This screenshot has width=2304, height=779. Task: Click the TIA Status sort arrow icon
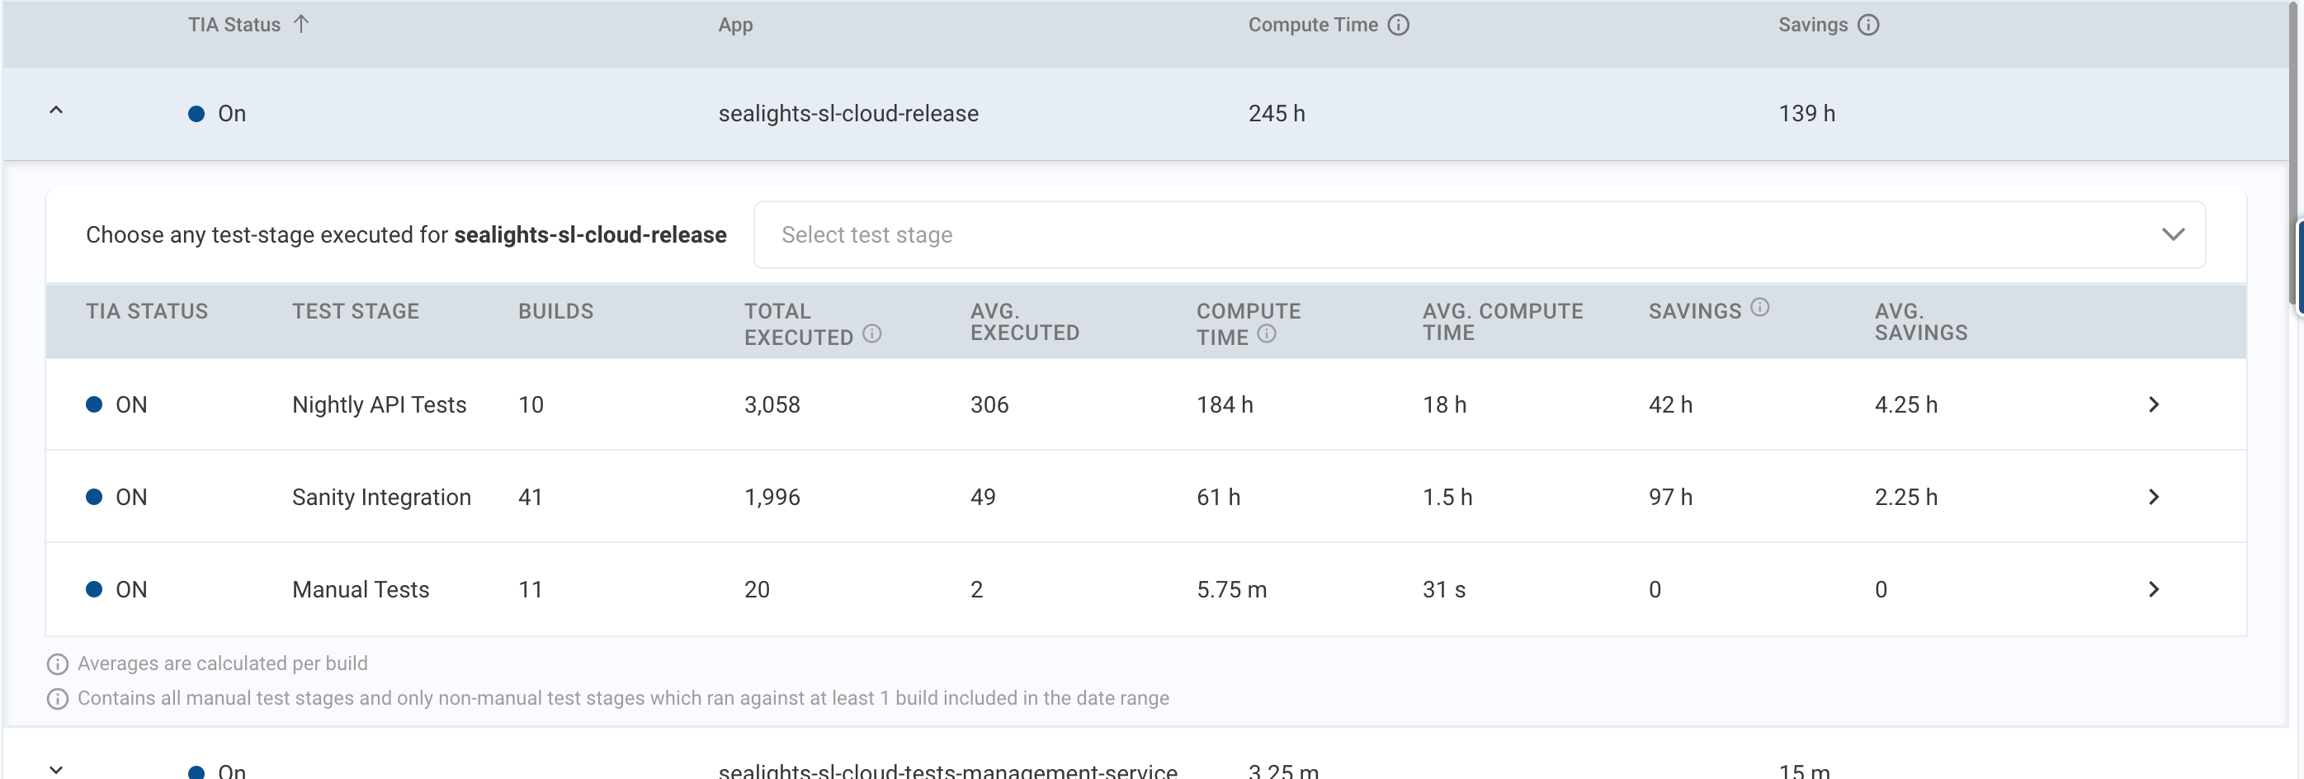pos(301,24)
